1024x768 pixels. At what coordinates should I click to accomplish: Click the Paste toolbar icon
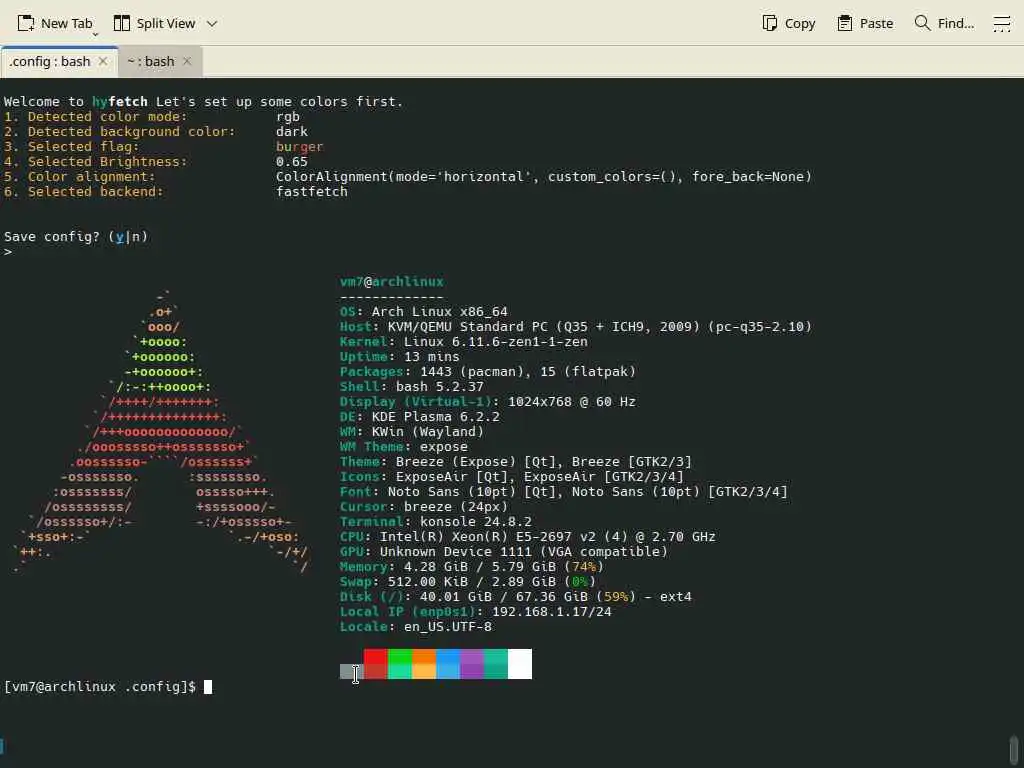(844, 24)
